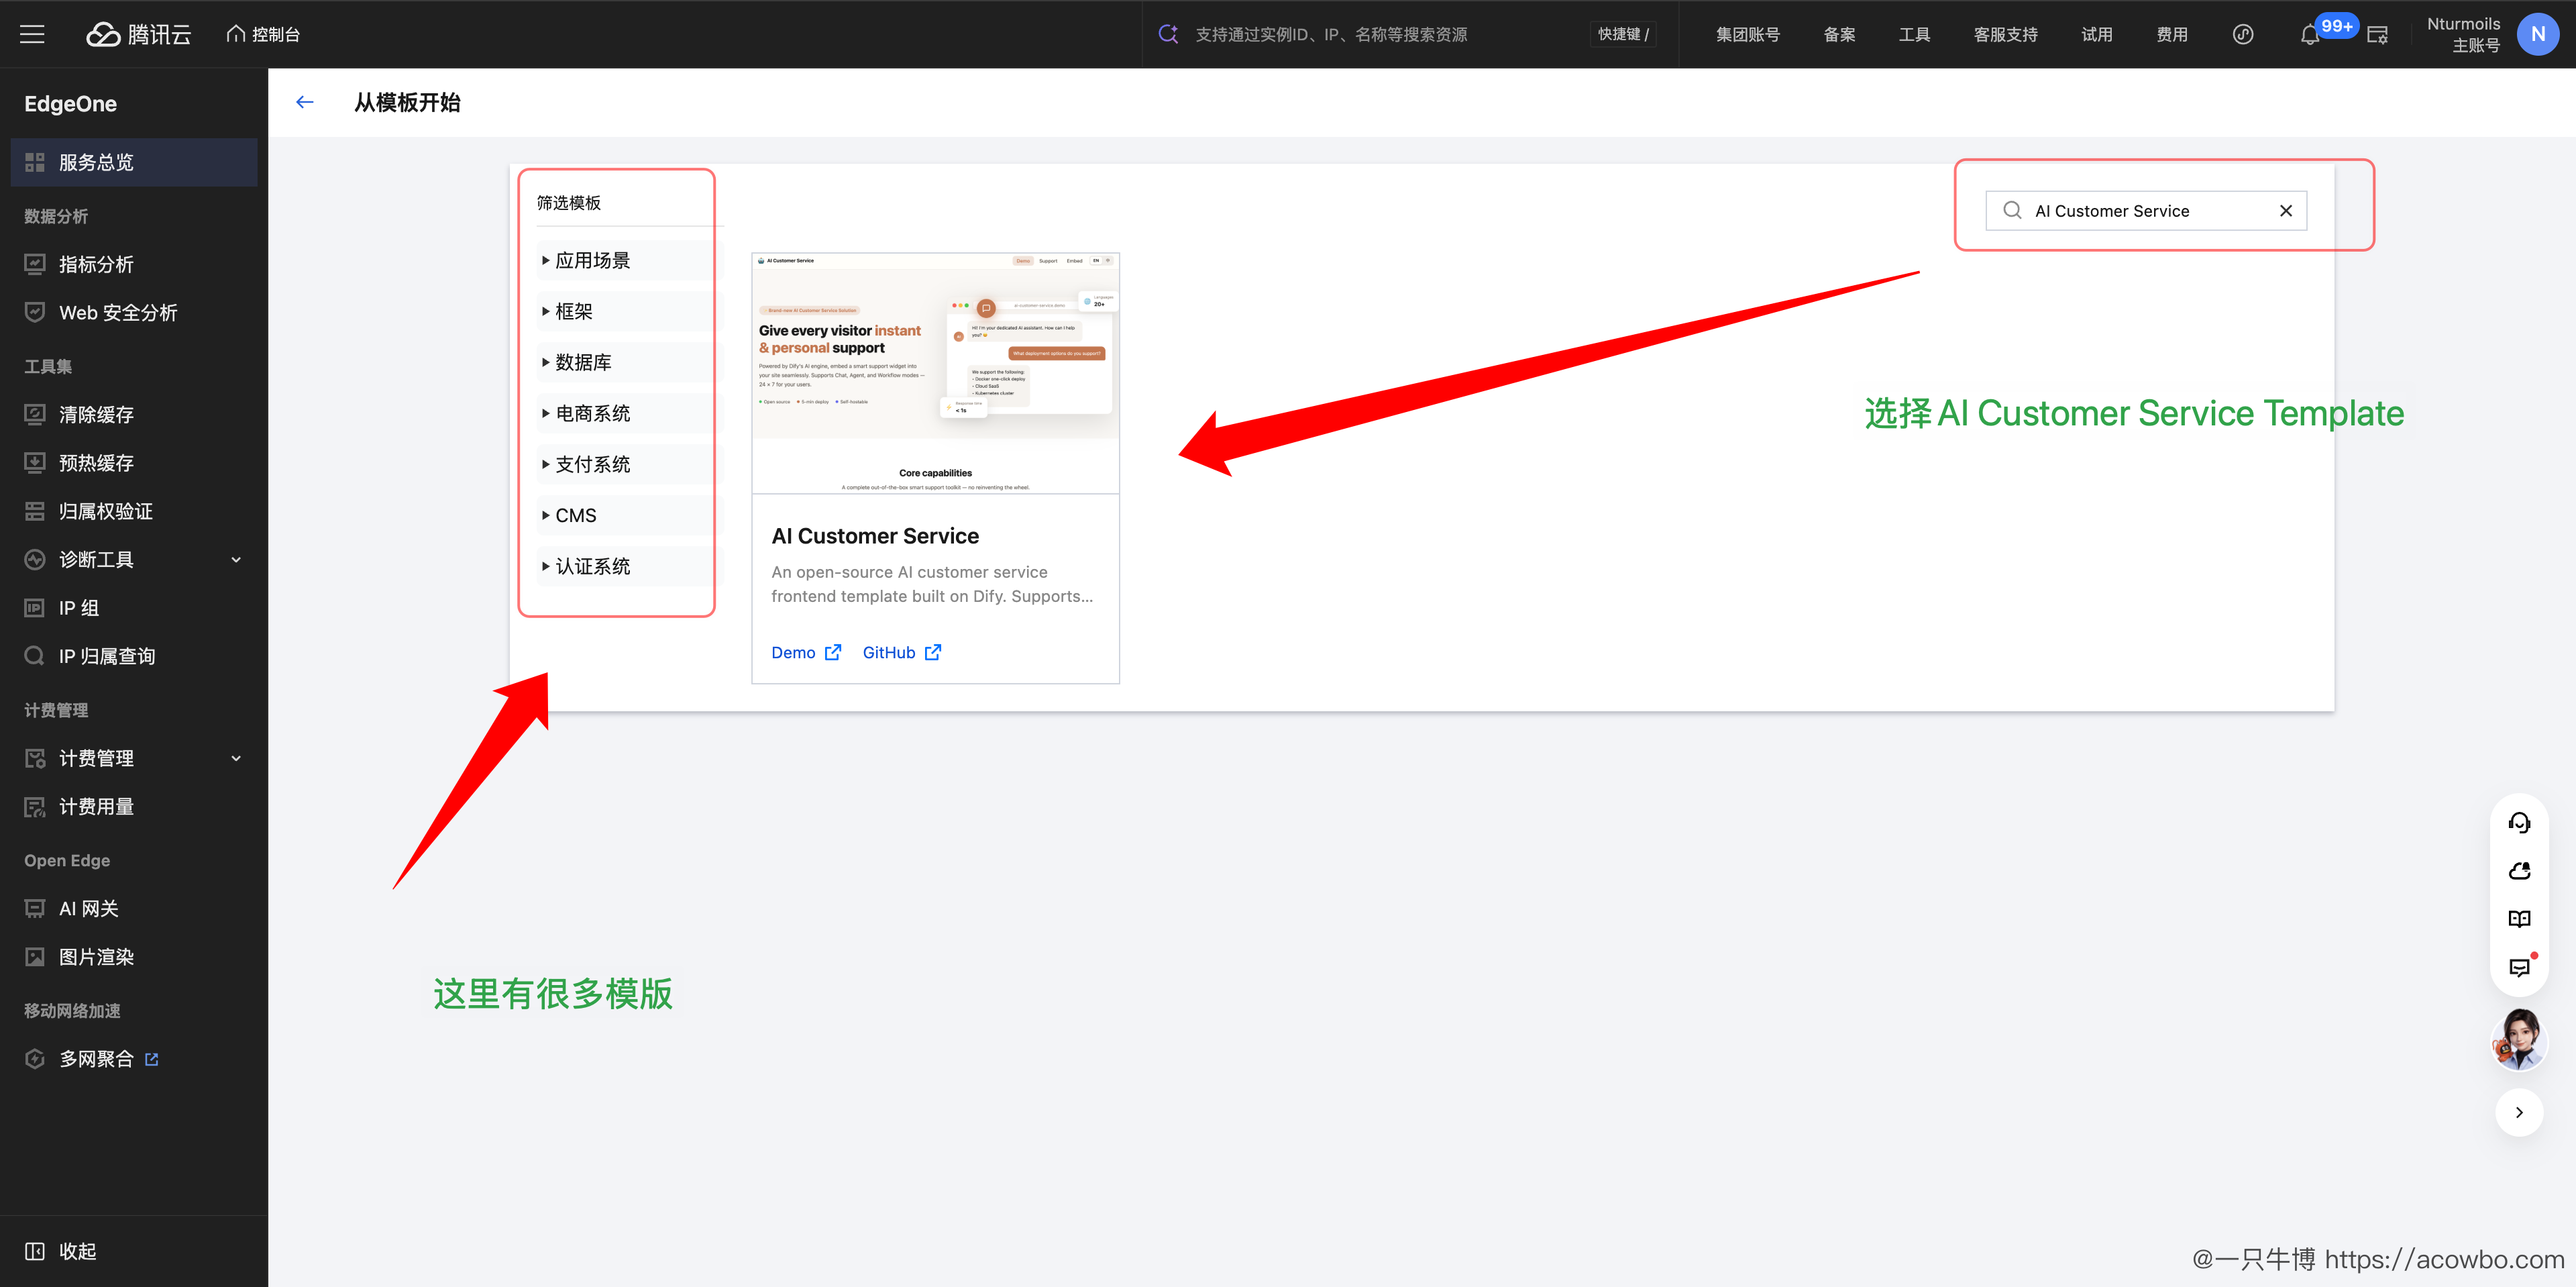Expand the 诊断工具 submenu chevron
2576x1287 pixels.
point(236,559)
